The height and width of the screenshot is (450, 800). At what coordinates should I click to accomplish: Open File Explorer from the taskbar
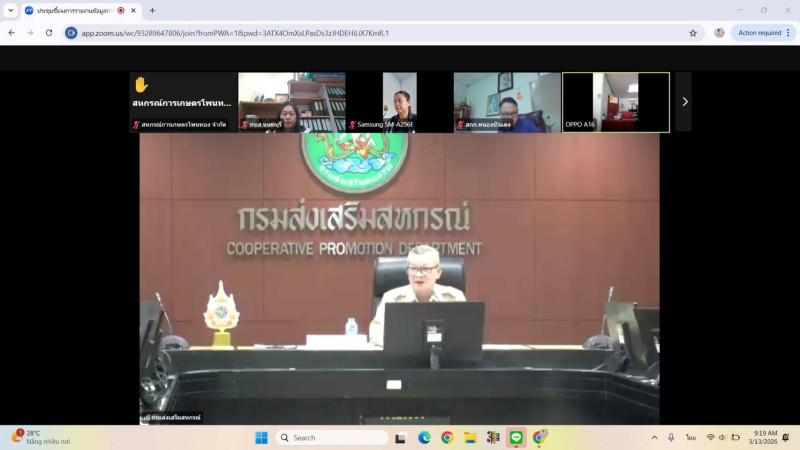470,438
